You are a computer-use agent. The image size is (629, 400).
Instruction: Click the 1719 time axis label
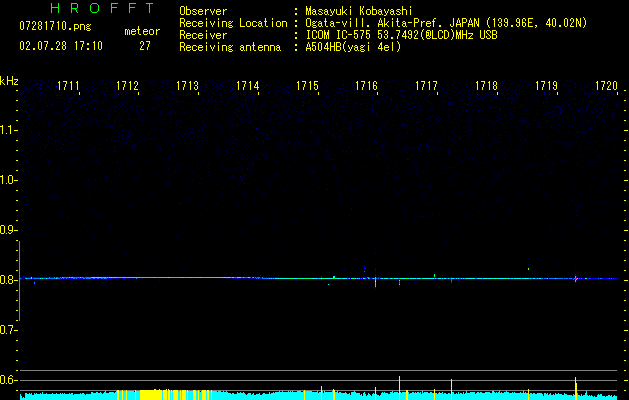[547, 86]
